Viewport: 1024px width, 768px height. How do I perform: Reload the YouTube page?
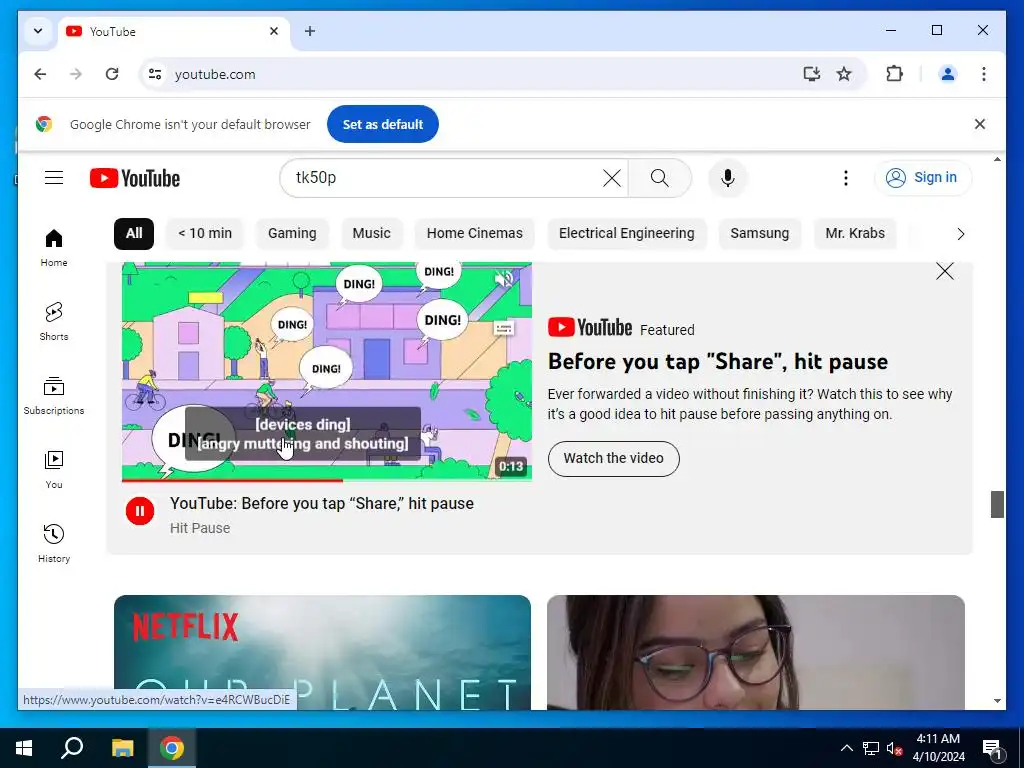pyautogui.click(x=112, y=74)
